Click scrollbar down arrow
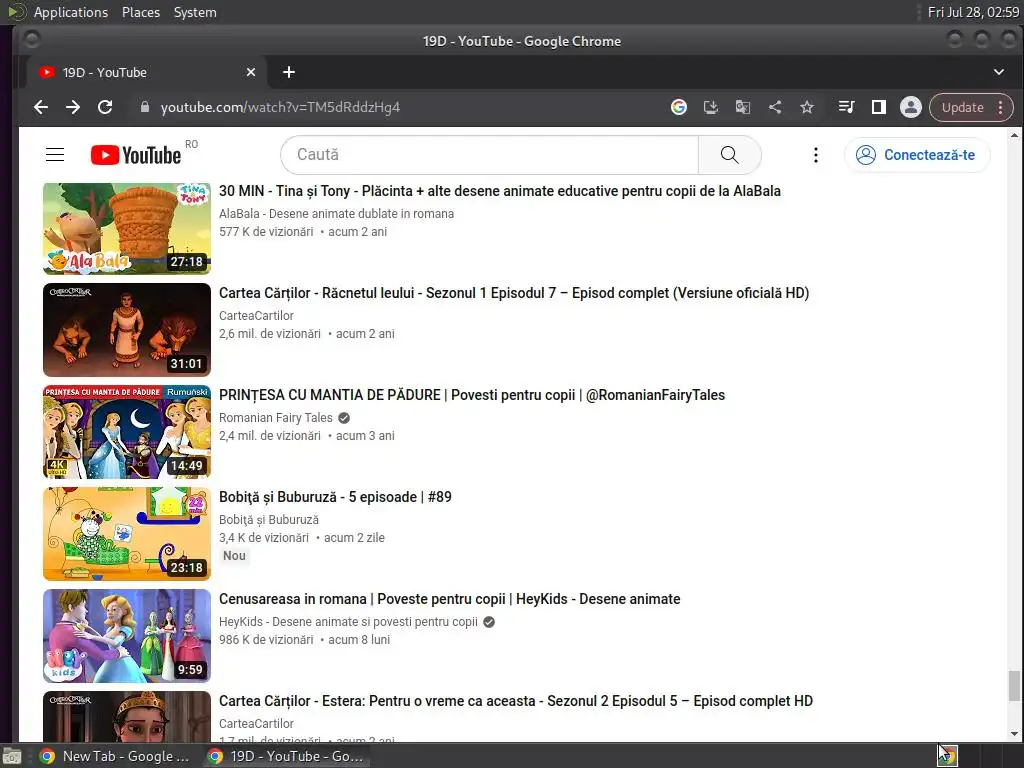This screenshot has height=768, width=1024. click(x=1014, y=734)
